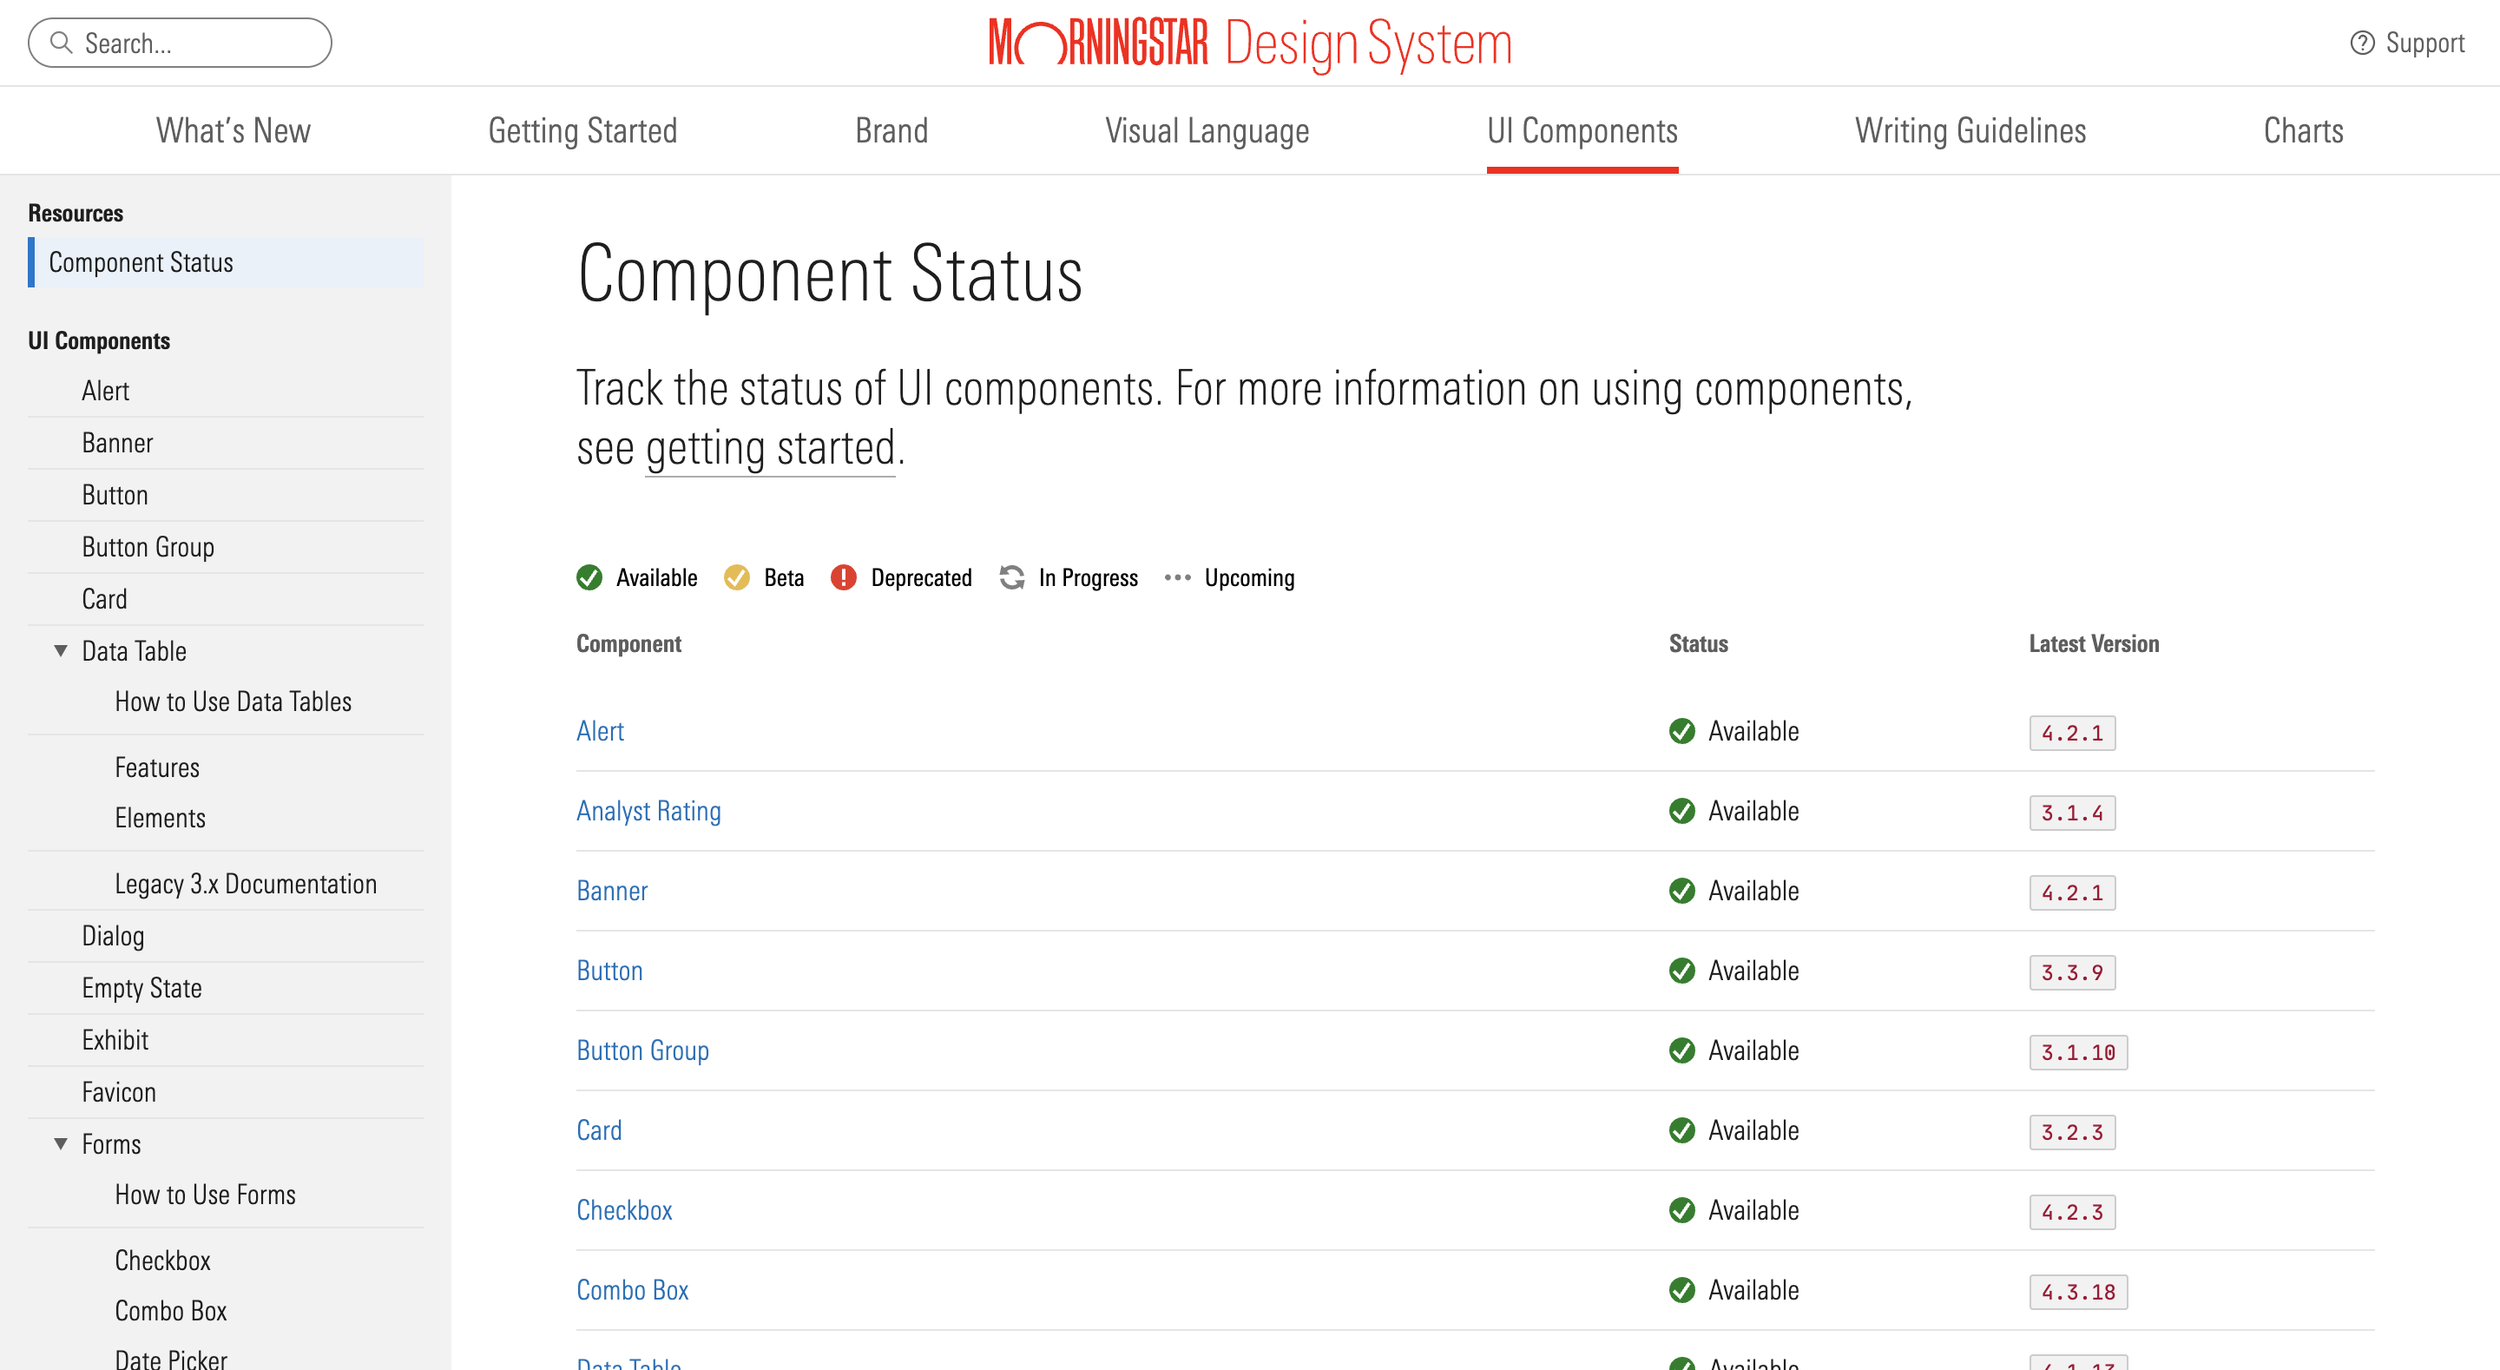2500x1370 pixels.
Task: Open the Analyst Rating component page
Action: point(649,810)
